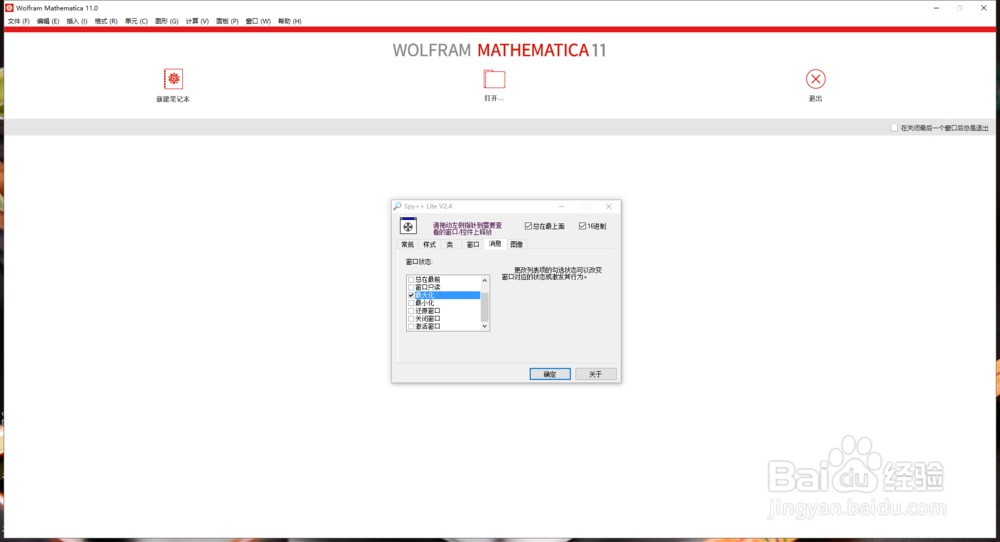This screenshot has width=1000, height=542.
Task: Switch to the 窗口 tab in Spy++
Action: [x=473, y=244]
